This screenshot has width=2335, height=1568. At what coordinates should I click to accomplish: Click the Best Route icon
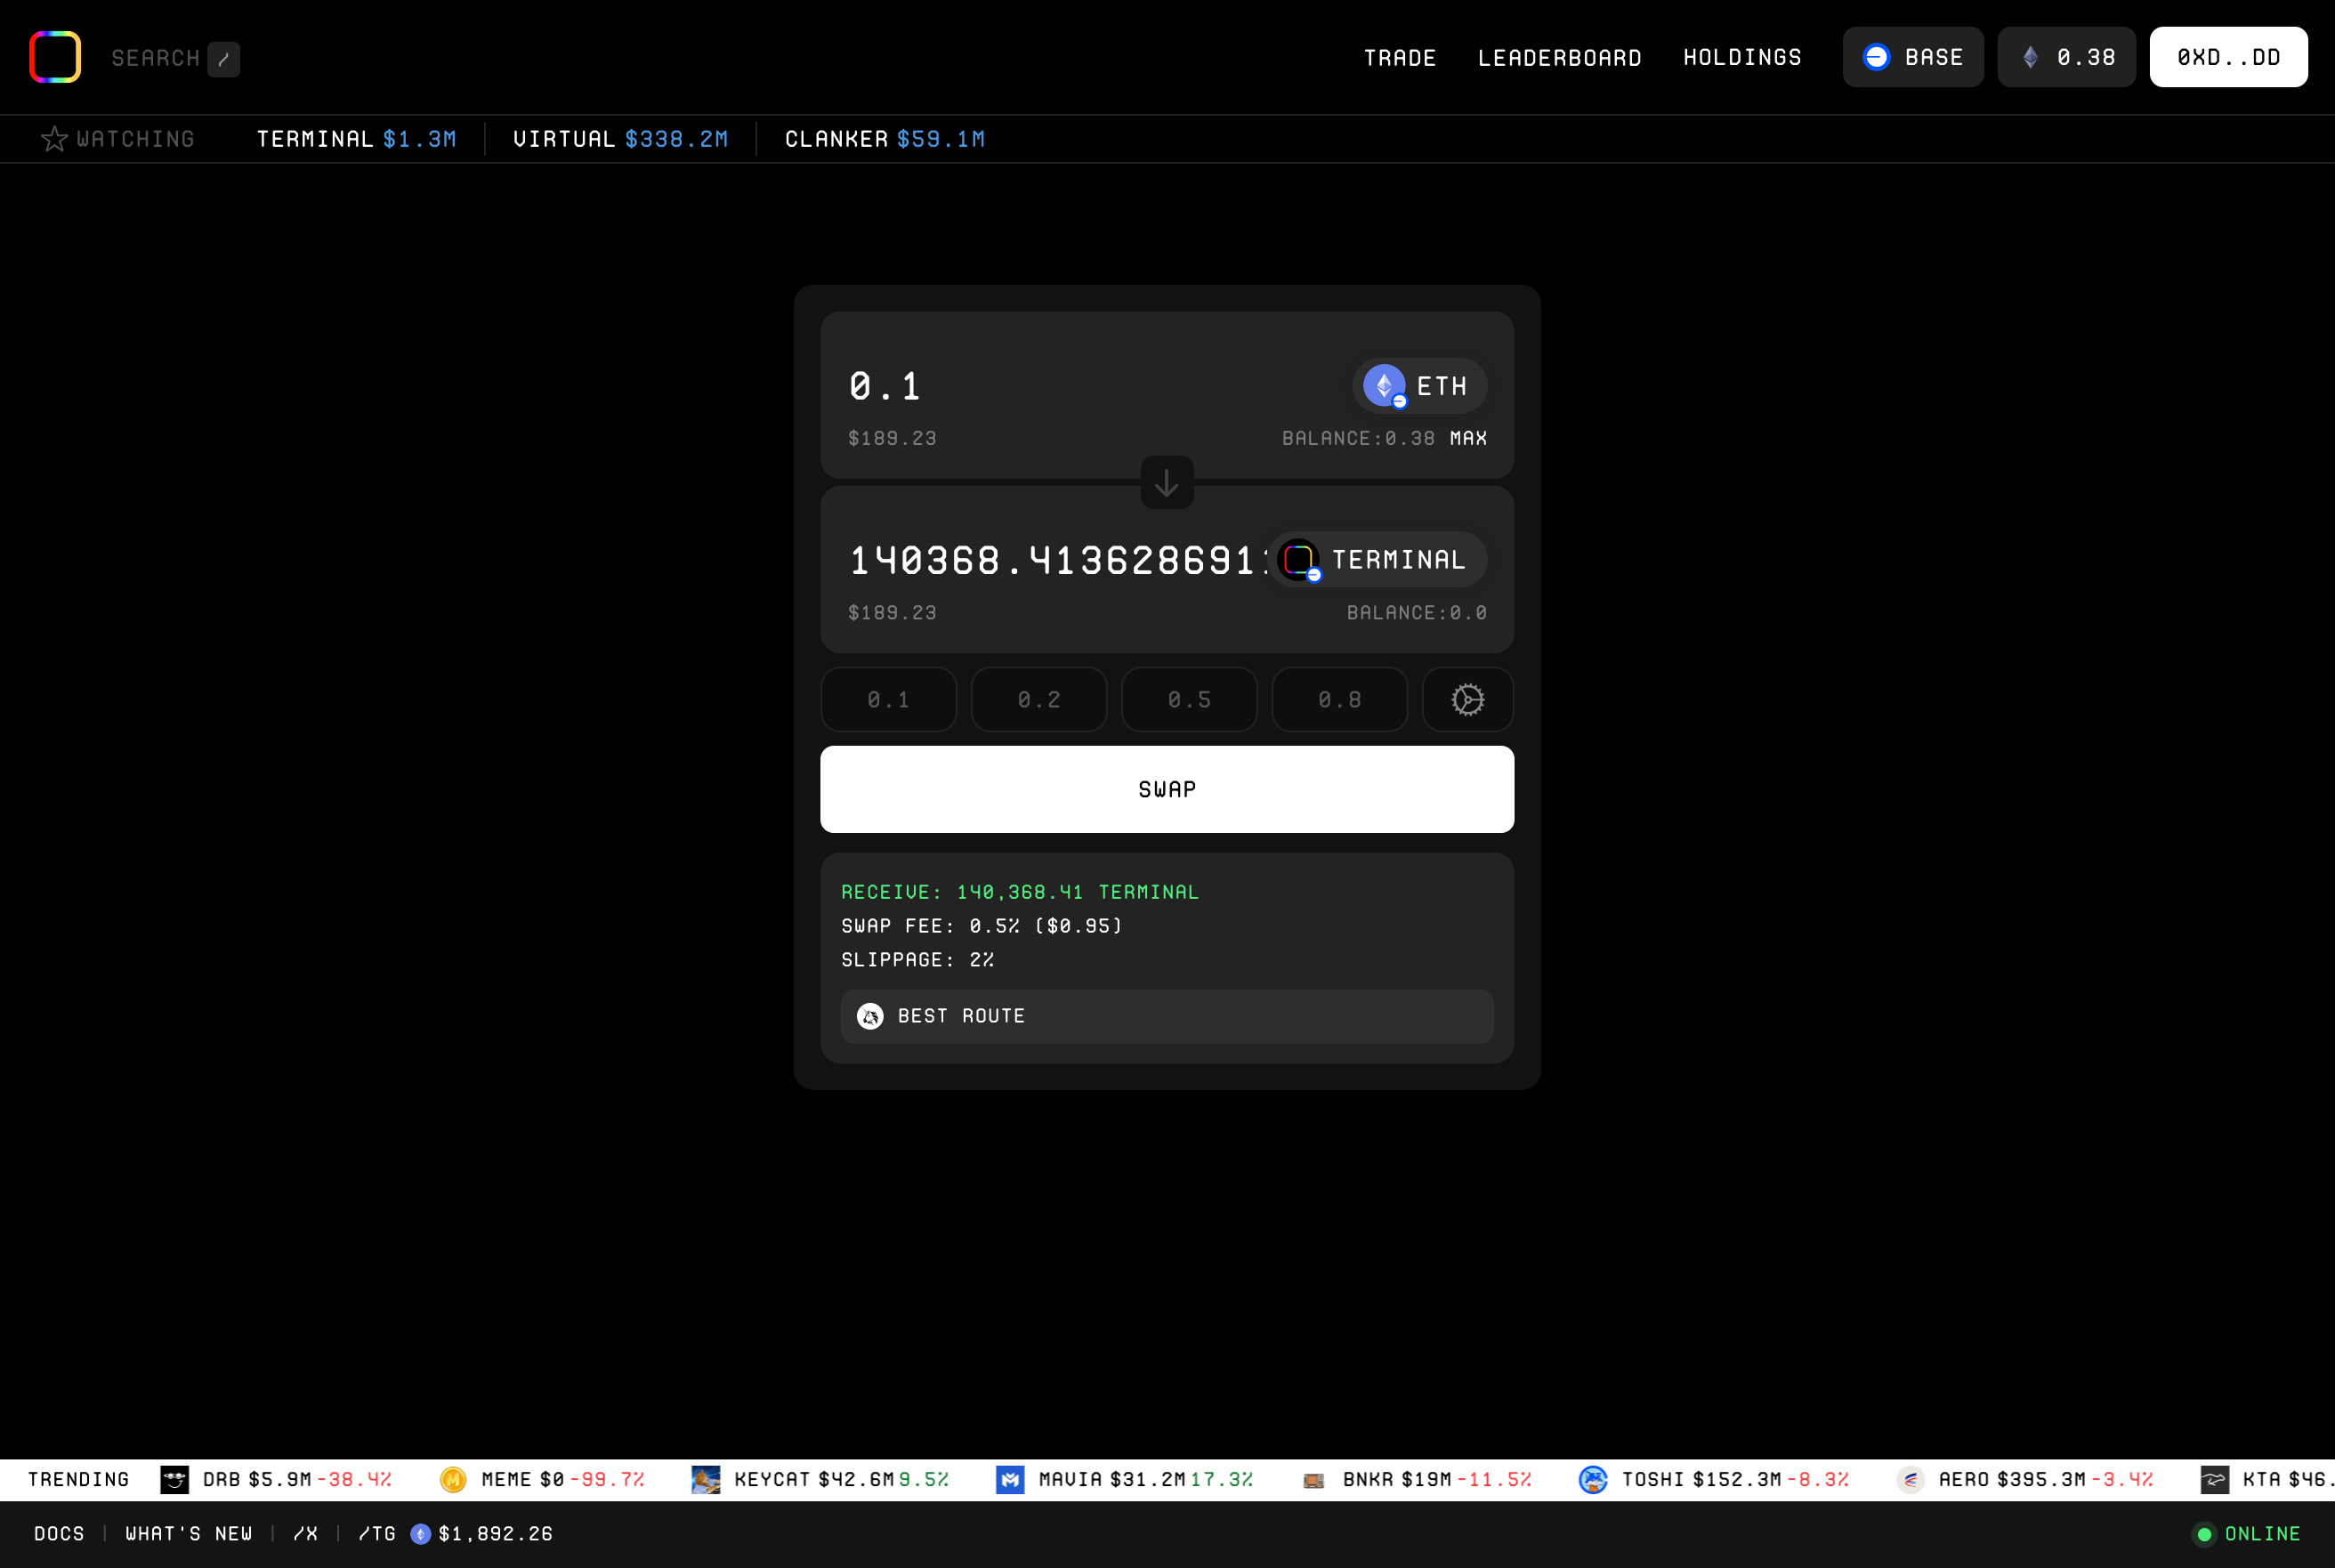coord(870,1017)
